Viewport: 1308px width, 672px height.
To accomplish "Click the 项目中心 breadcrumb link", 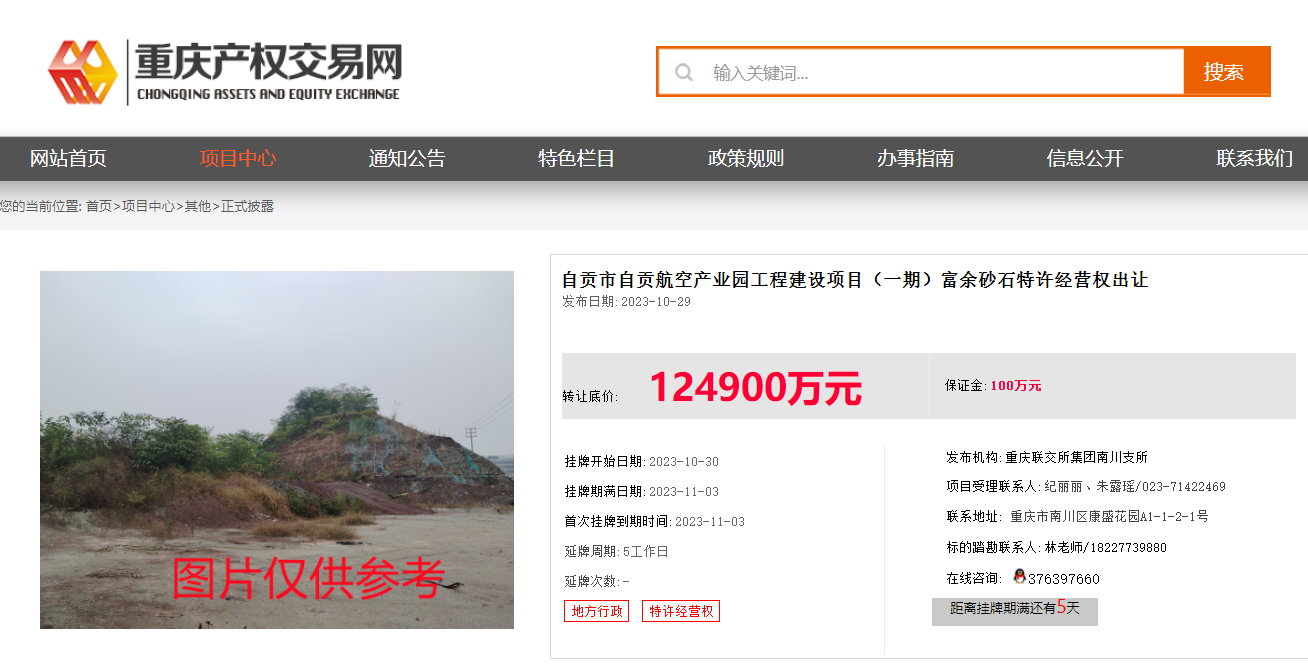I will (148, 206).
